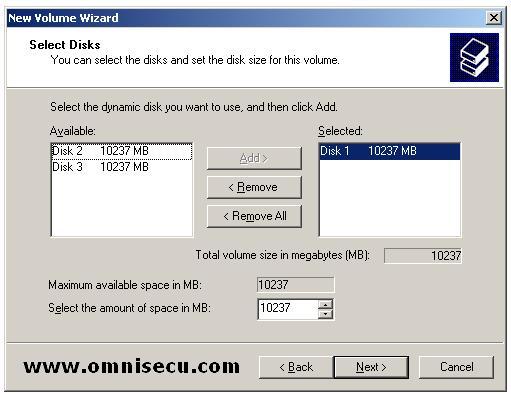Select Disk 1 in the Selected list
The height and width of the screenshot is (398, 511).
[x=390, y=151]
